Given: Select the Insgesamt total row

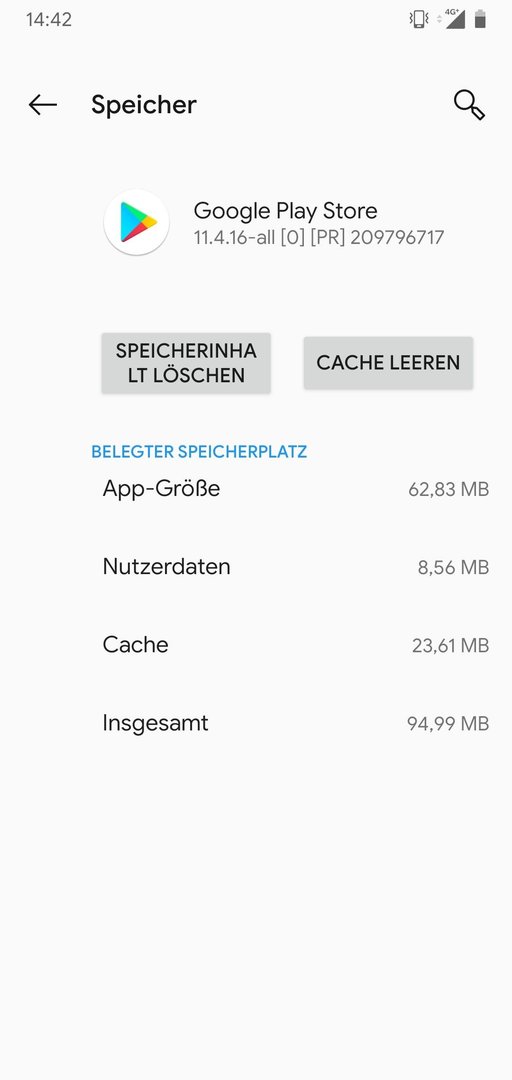Looking at the screenshot, I should [x=296, y=723].
